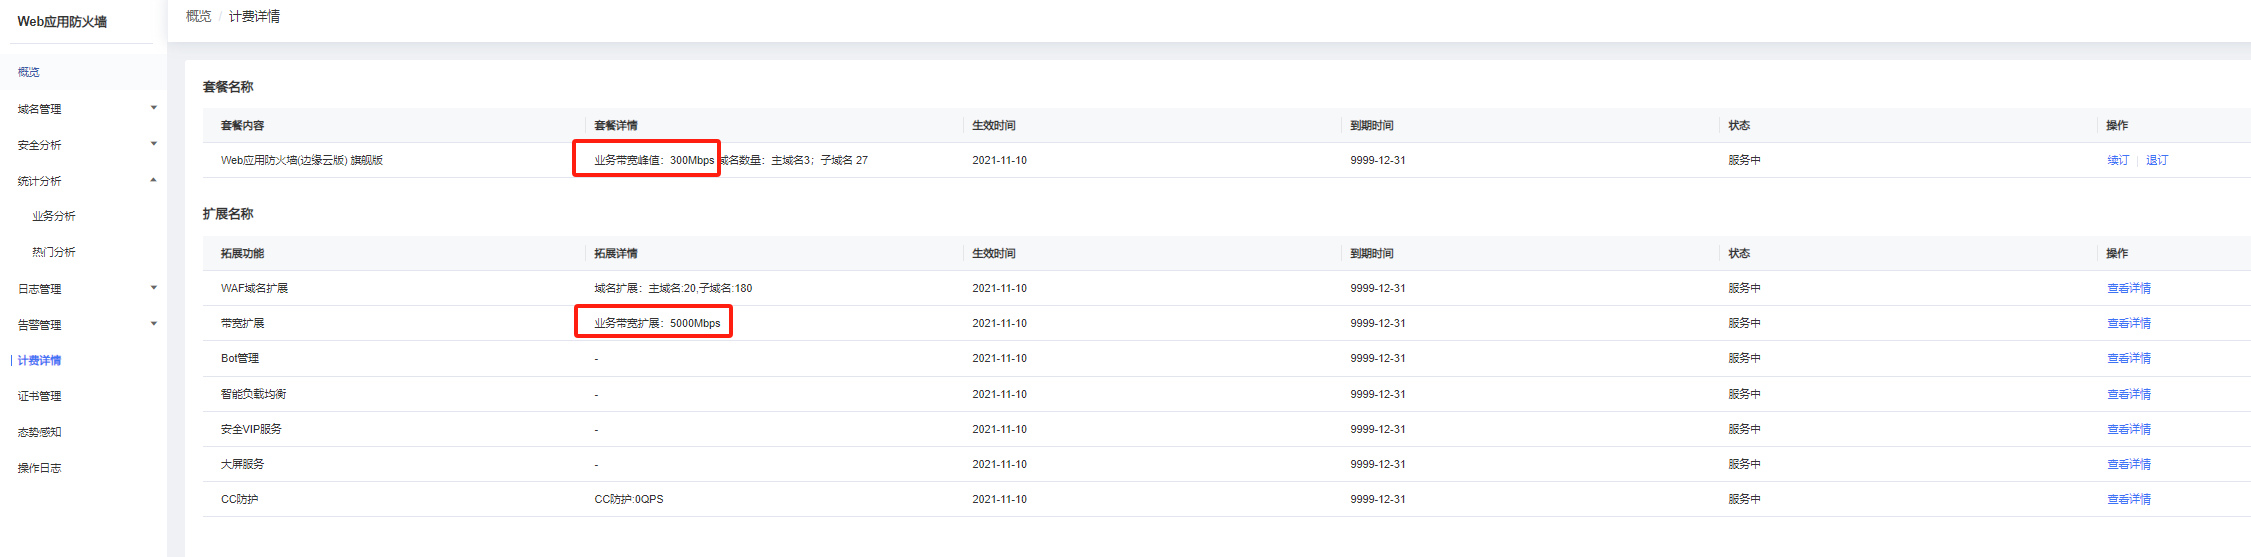
Task: Click 退订 link for flagship package
Action: (x=2157, y=160)
